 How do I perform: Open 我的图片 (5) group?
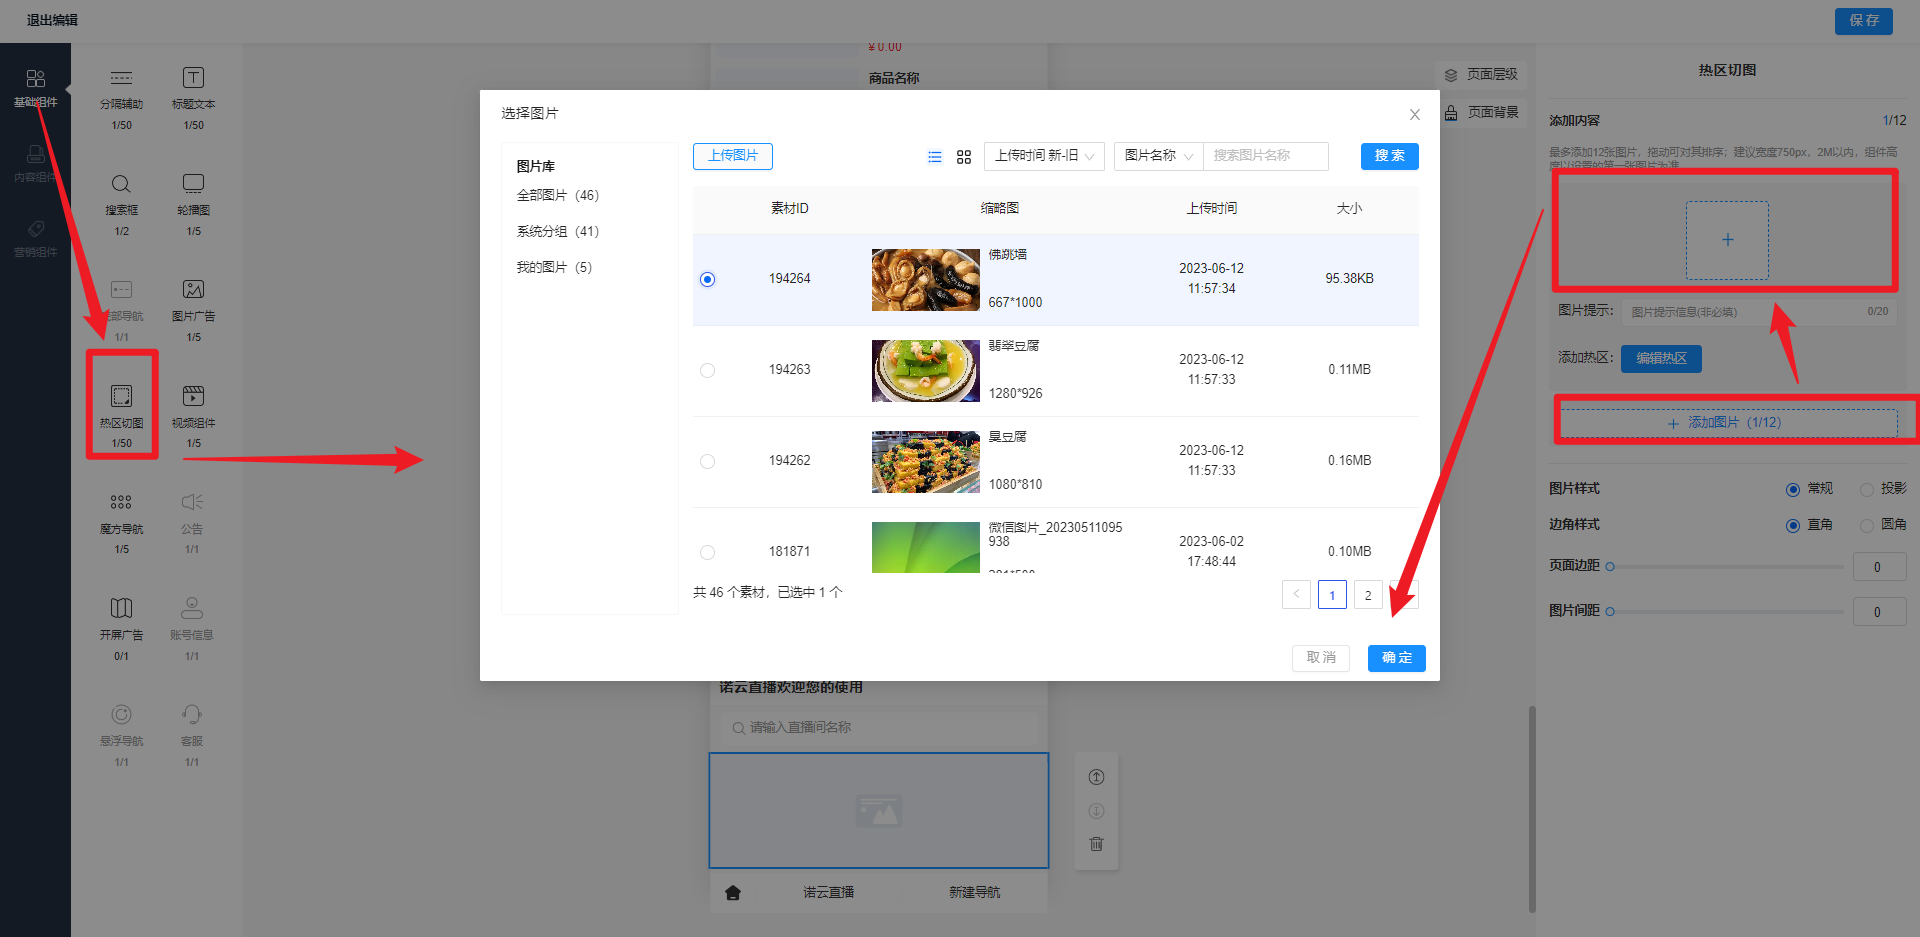(x=554, y=267)
